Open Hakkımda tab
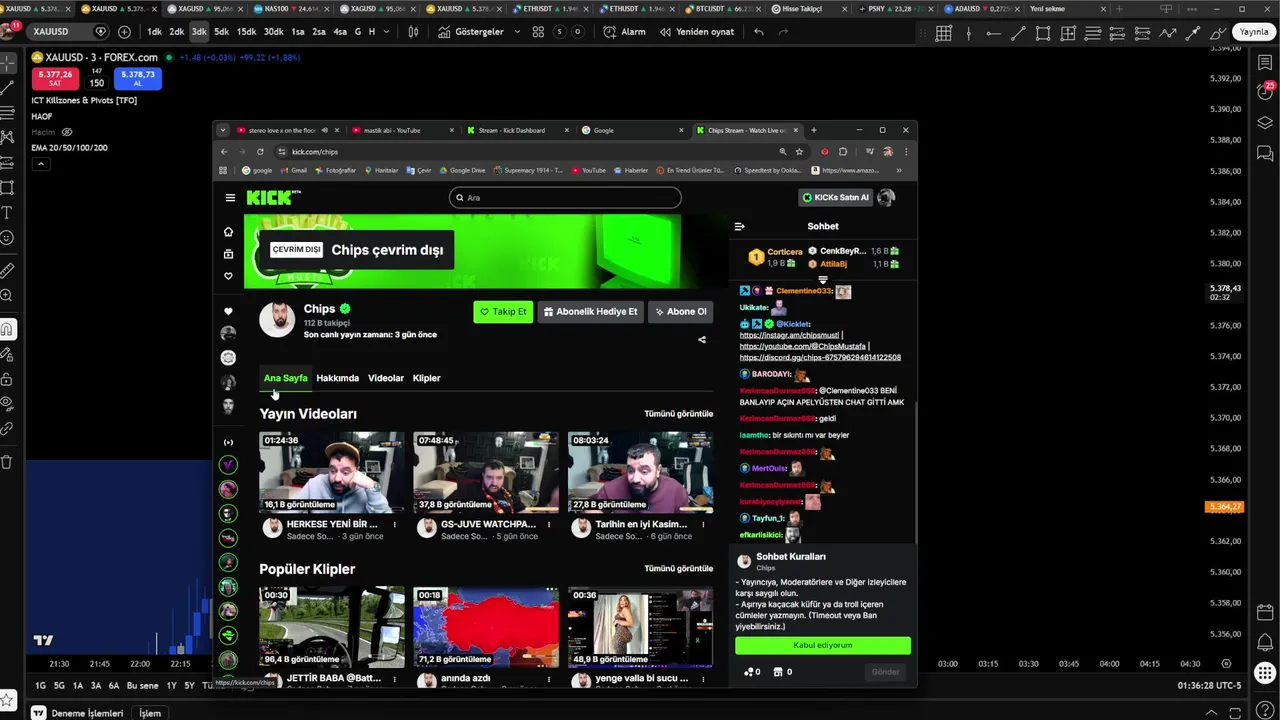 (337, 378)
